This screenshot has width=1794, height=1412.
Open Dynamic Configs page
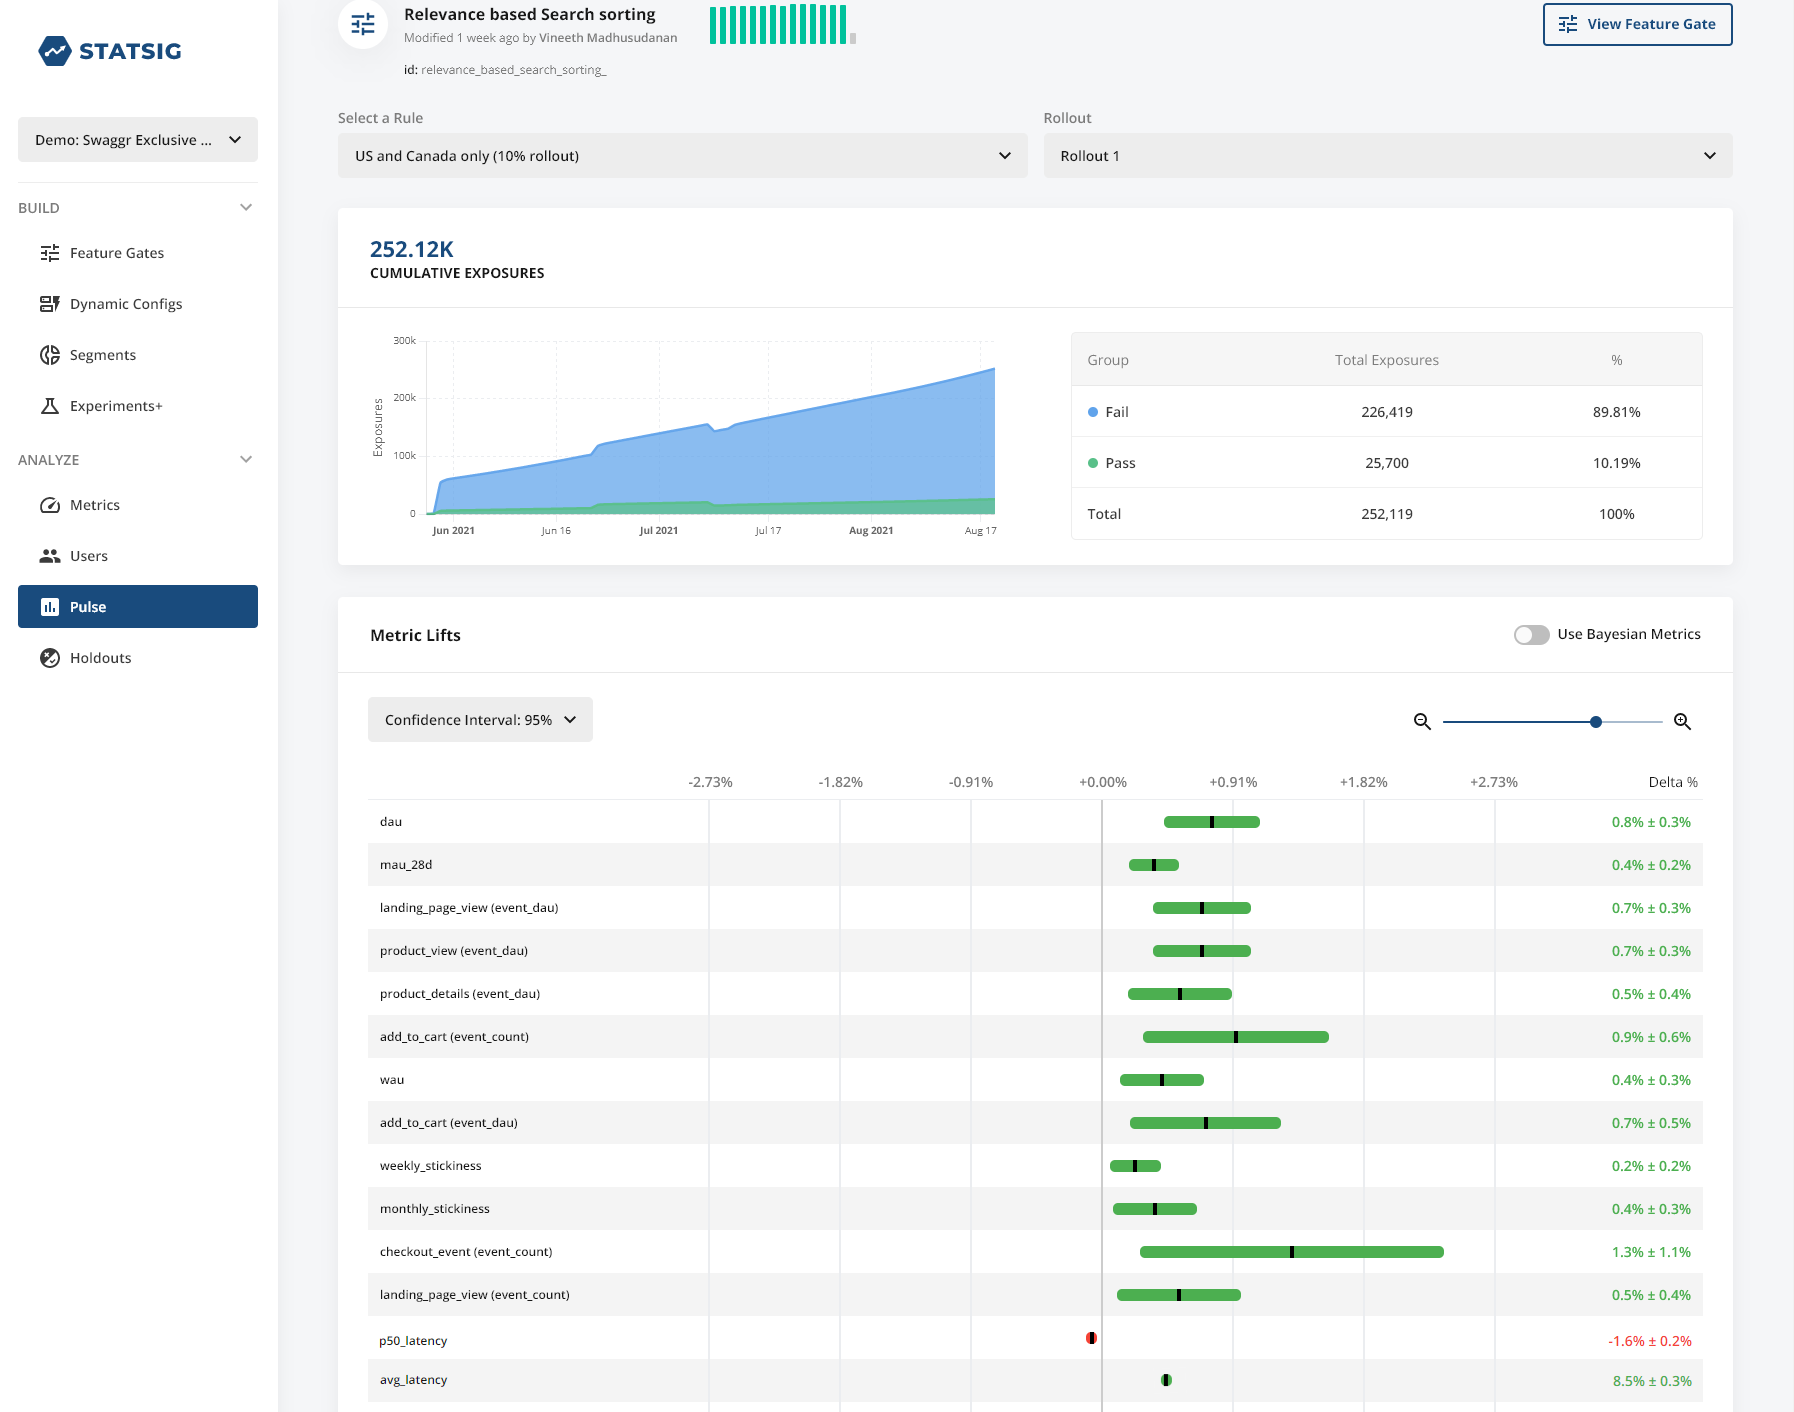(125, 304)
